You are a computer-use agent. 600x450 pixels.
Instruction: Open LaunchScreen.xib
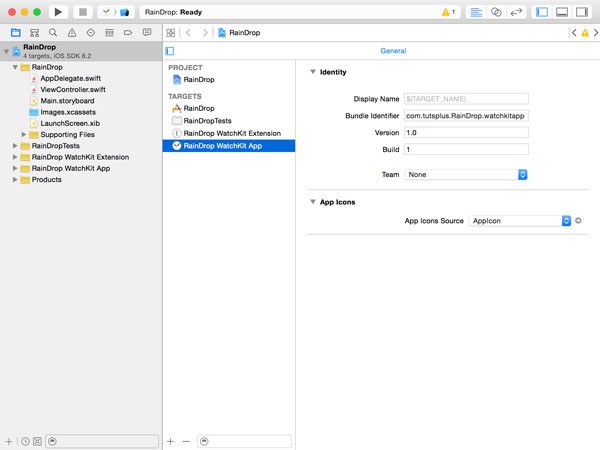pyautogui.click(x=70, y=123)
